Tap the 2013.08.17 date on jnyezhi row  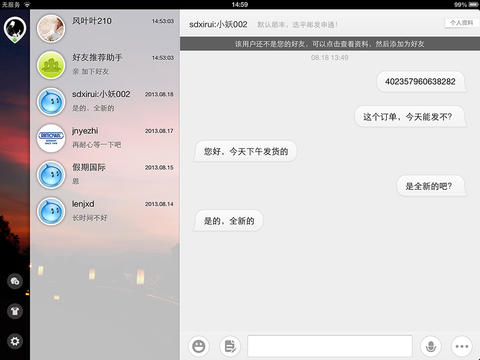click(x=159, y=131)
